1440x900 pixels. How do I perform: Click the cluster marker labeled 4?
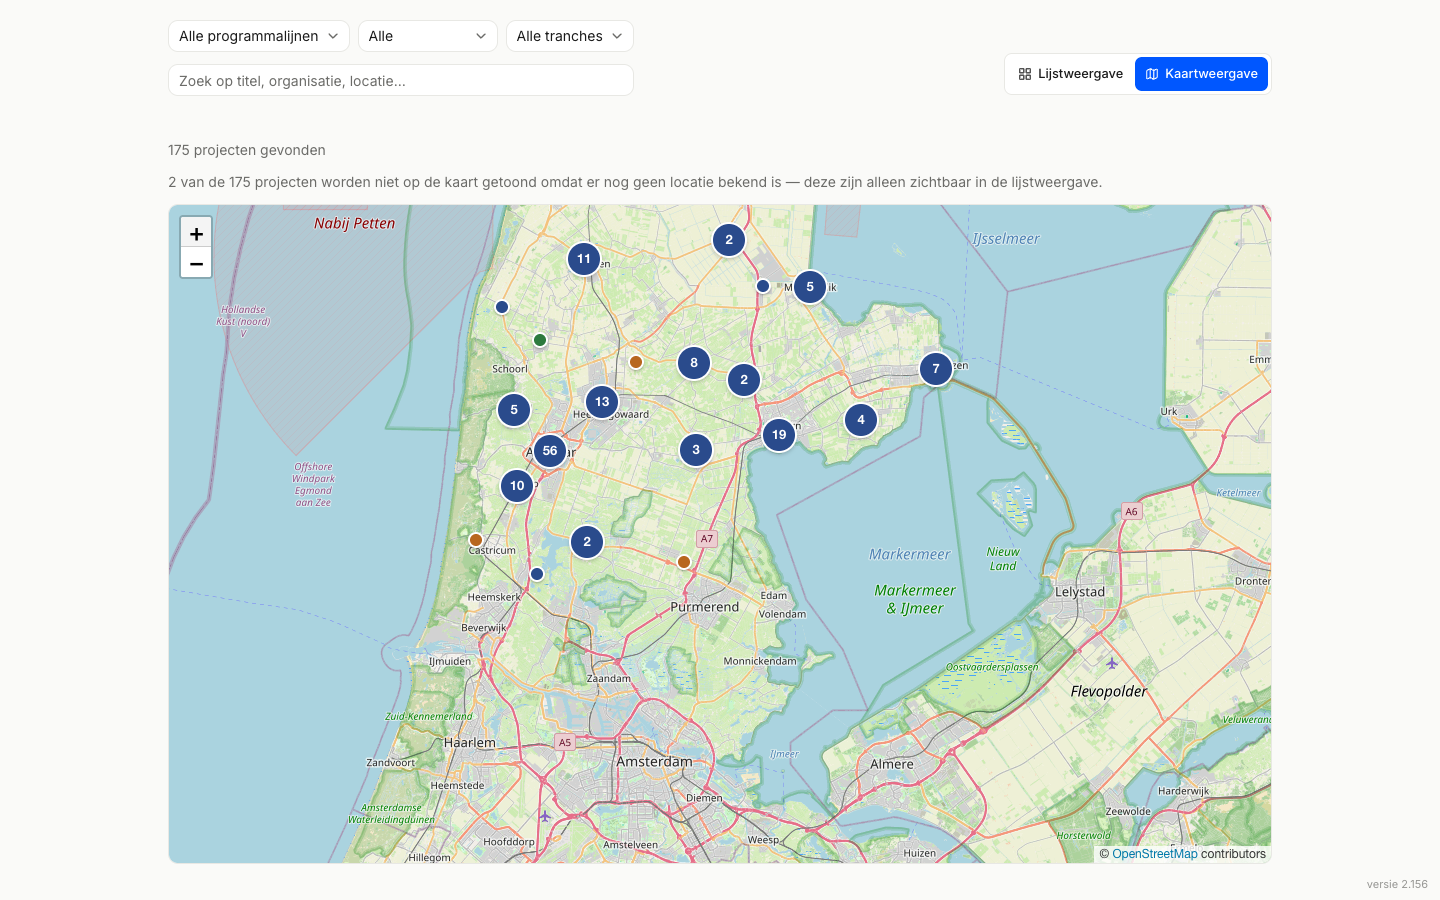861,420
